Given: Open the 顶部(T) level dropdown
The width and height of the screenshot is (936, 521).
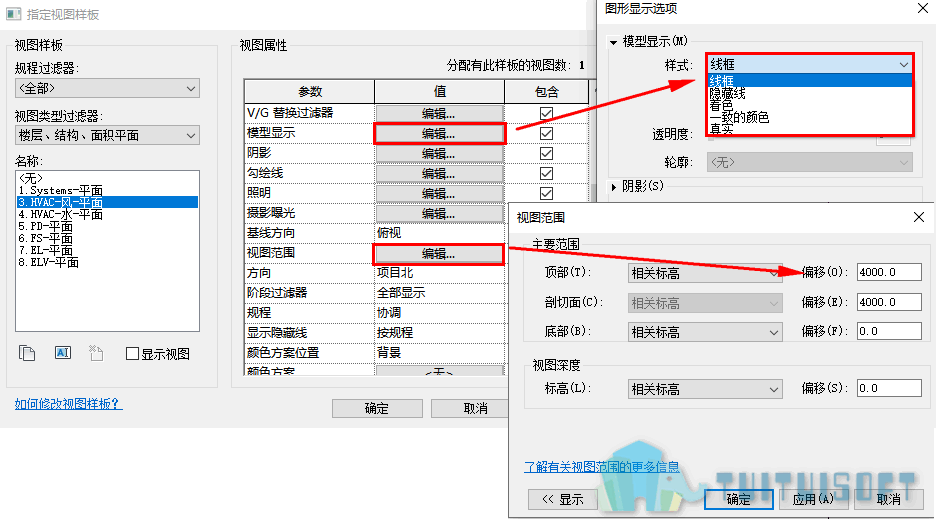Looking at the screenshot, I should pos(705,273).
